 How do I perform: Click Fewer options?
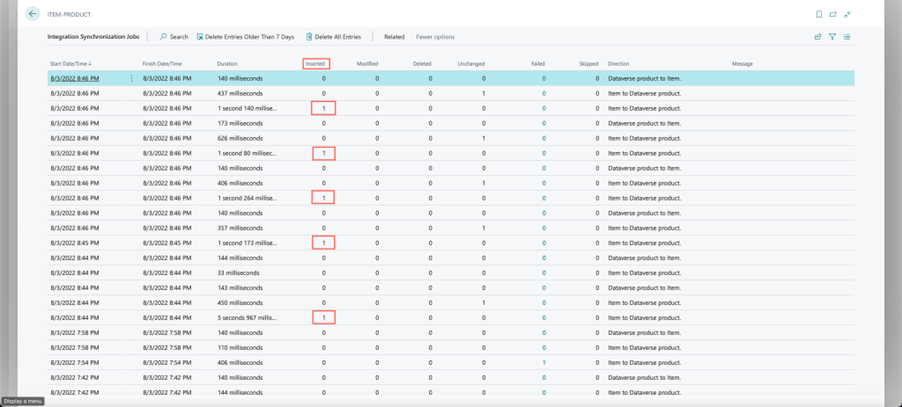[x=435, y=37]
